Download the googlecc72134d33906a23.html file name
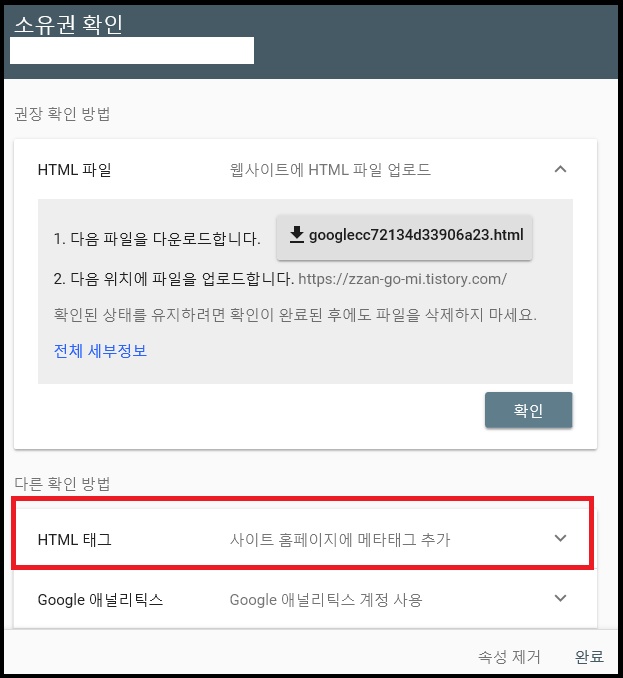The height and width of the screenshot is (678, 623). (x=416, y=235)
